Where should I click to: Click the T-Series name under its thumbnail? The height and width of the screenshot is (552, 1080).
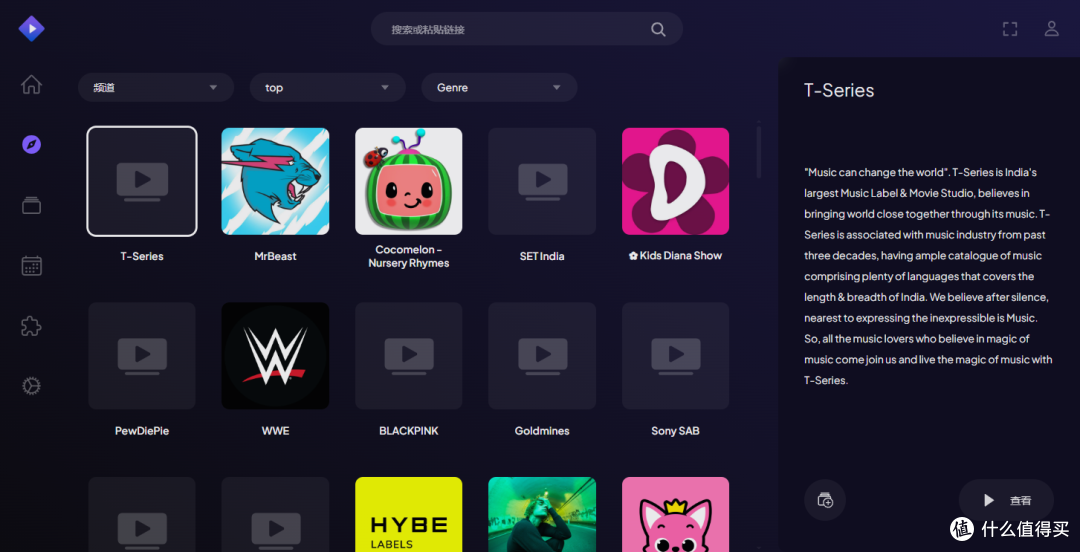(142, 256)
